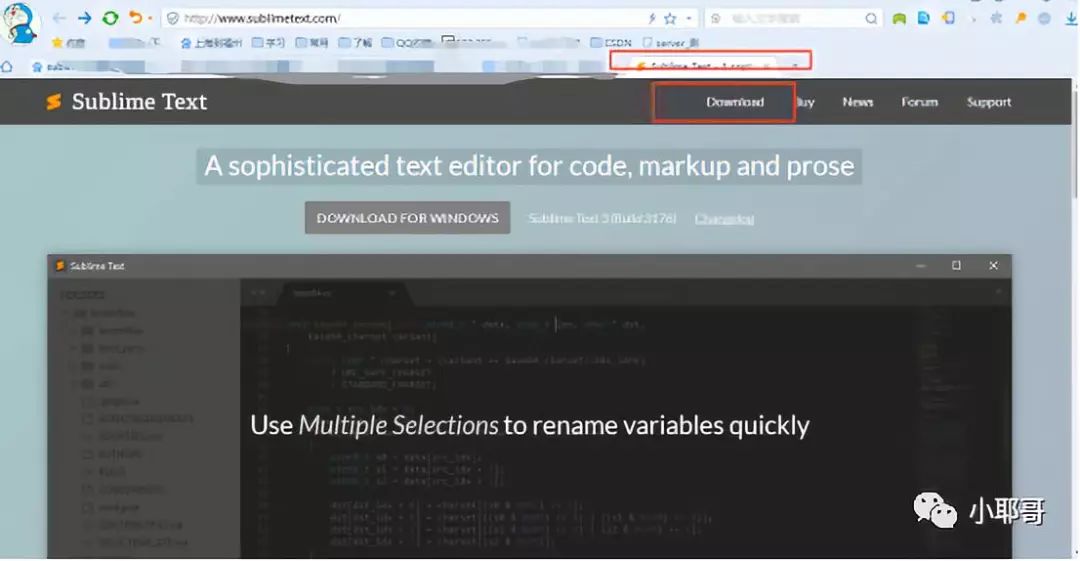Screen dimensions: 1080x561
Task: Click the orange undo-close-tab arrow
Action: coord(136,18)
